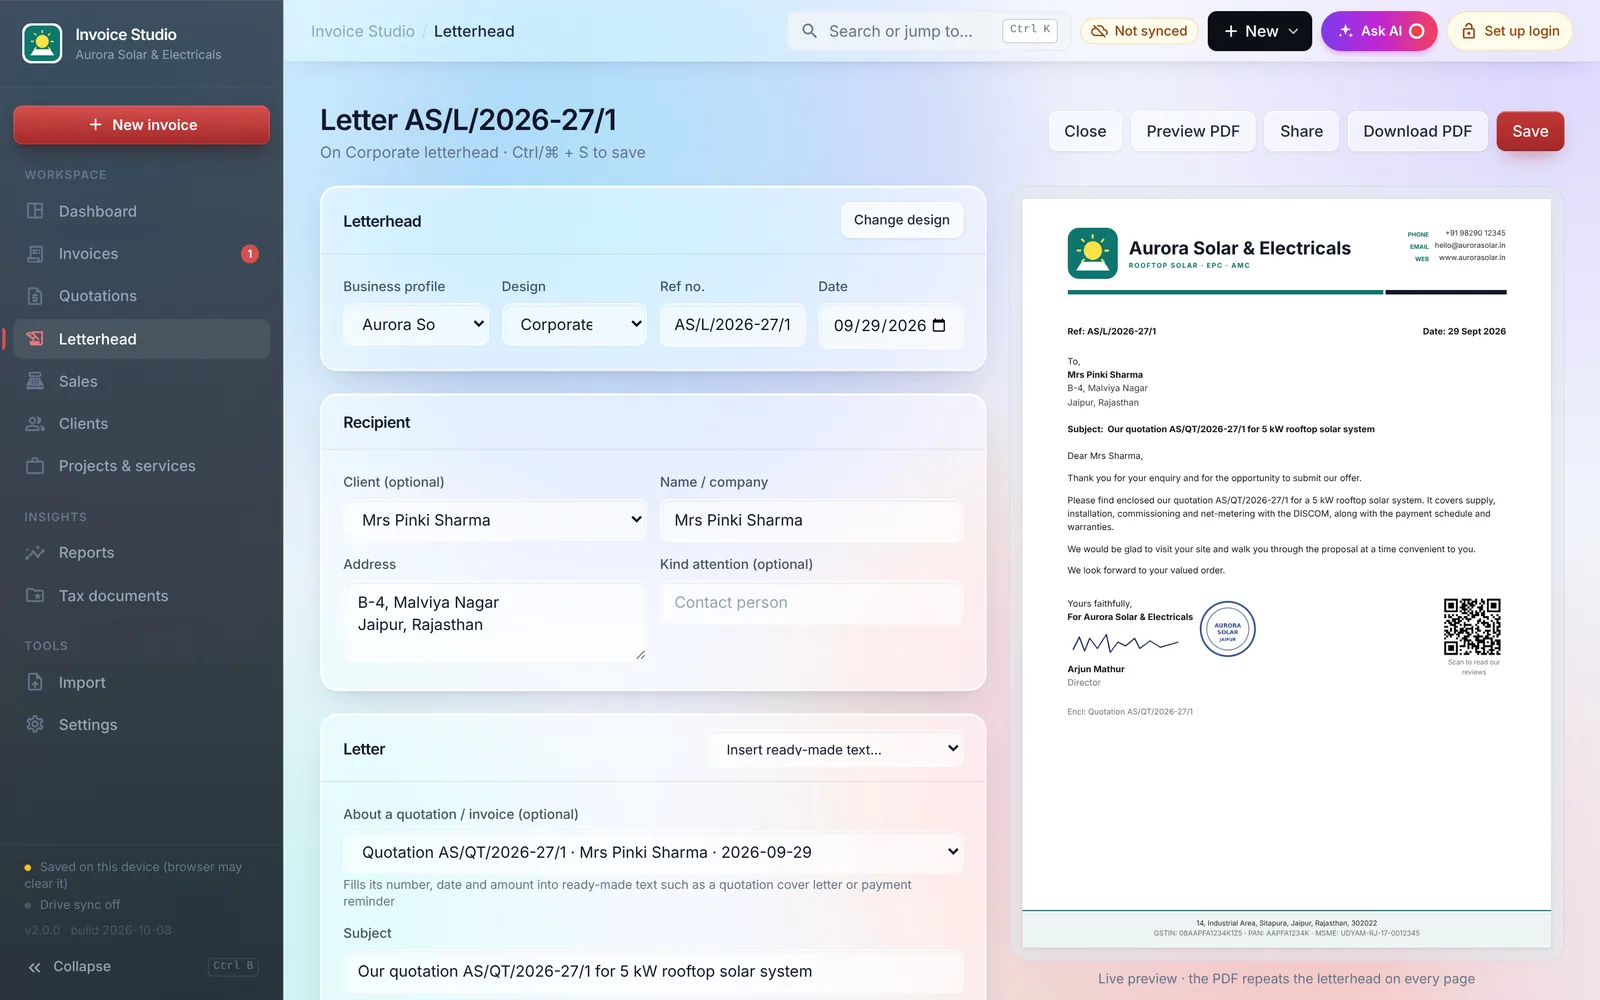Click Change design button

click(902, 220)
